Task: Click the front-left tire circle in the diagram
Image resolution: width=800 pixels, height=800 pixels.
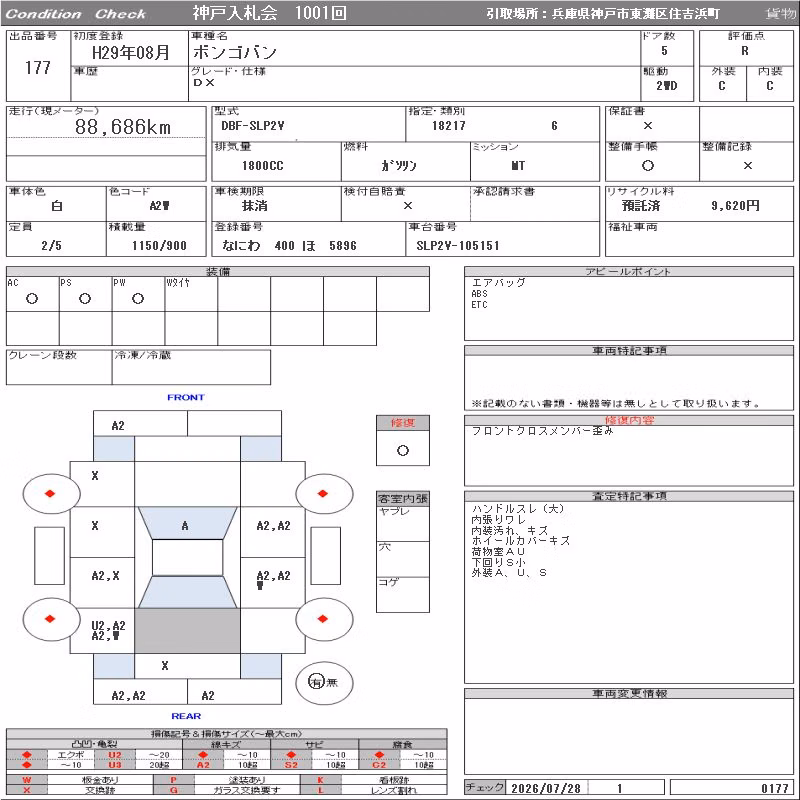Action: (51, 493)
